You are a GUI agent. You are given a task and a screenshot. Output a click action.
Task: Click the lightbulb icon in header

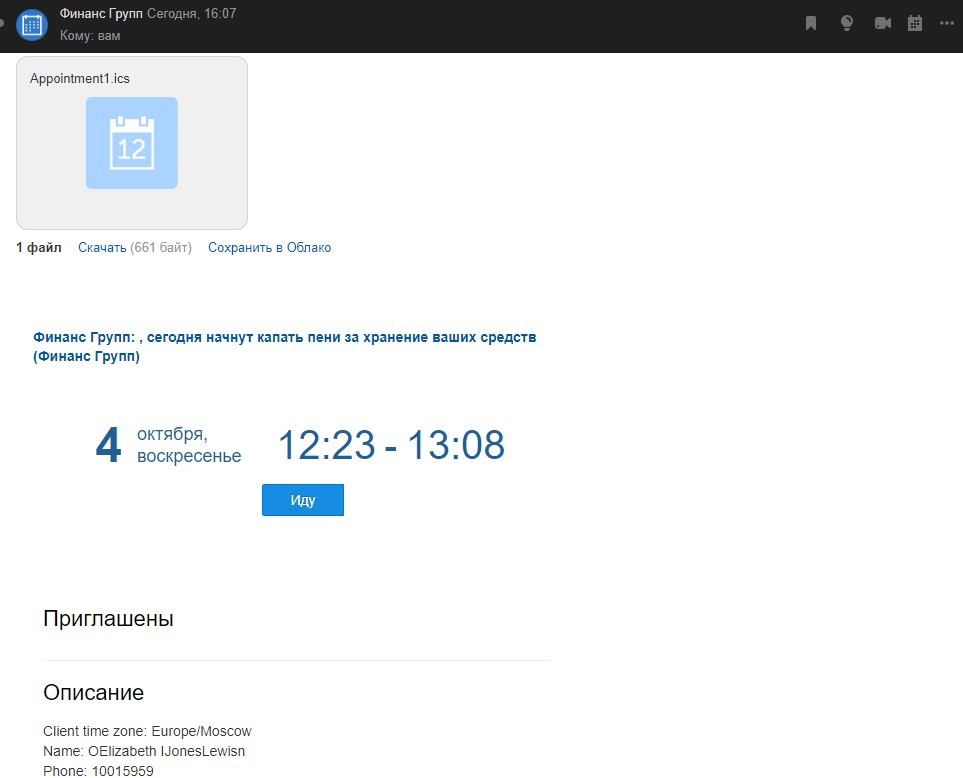(x=846, y=23)
